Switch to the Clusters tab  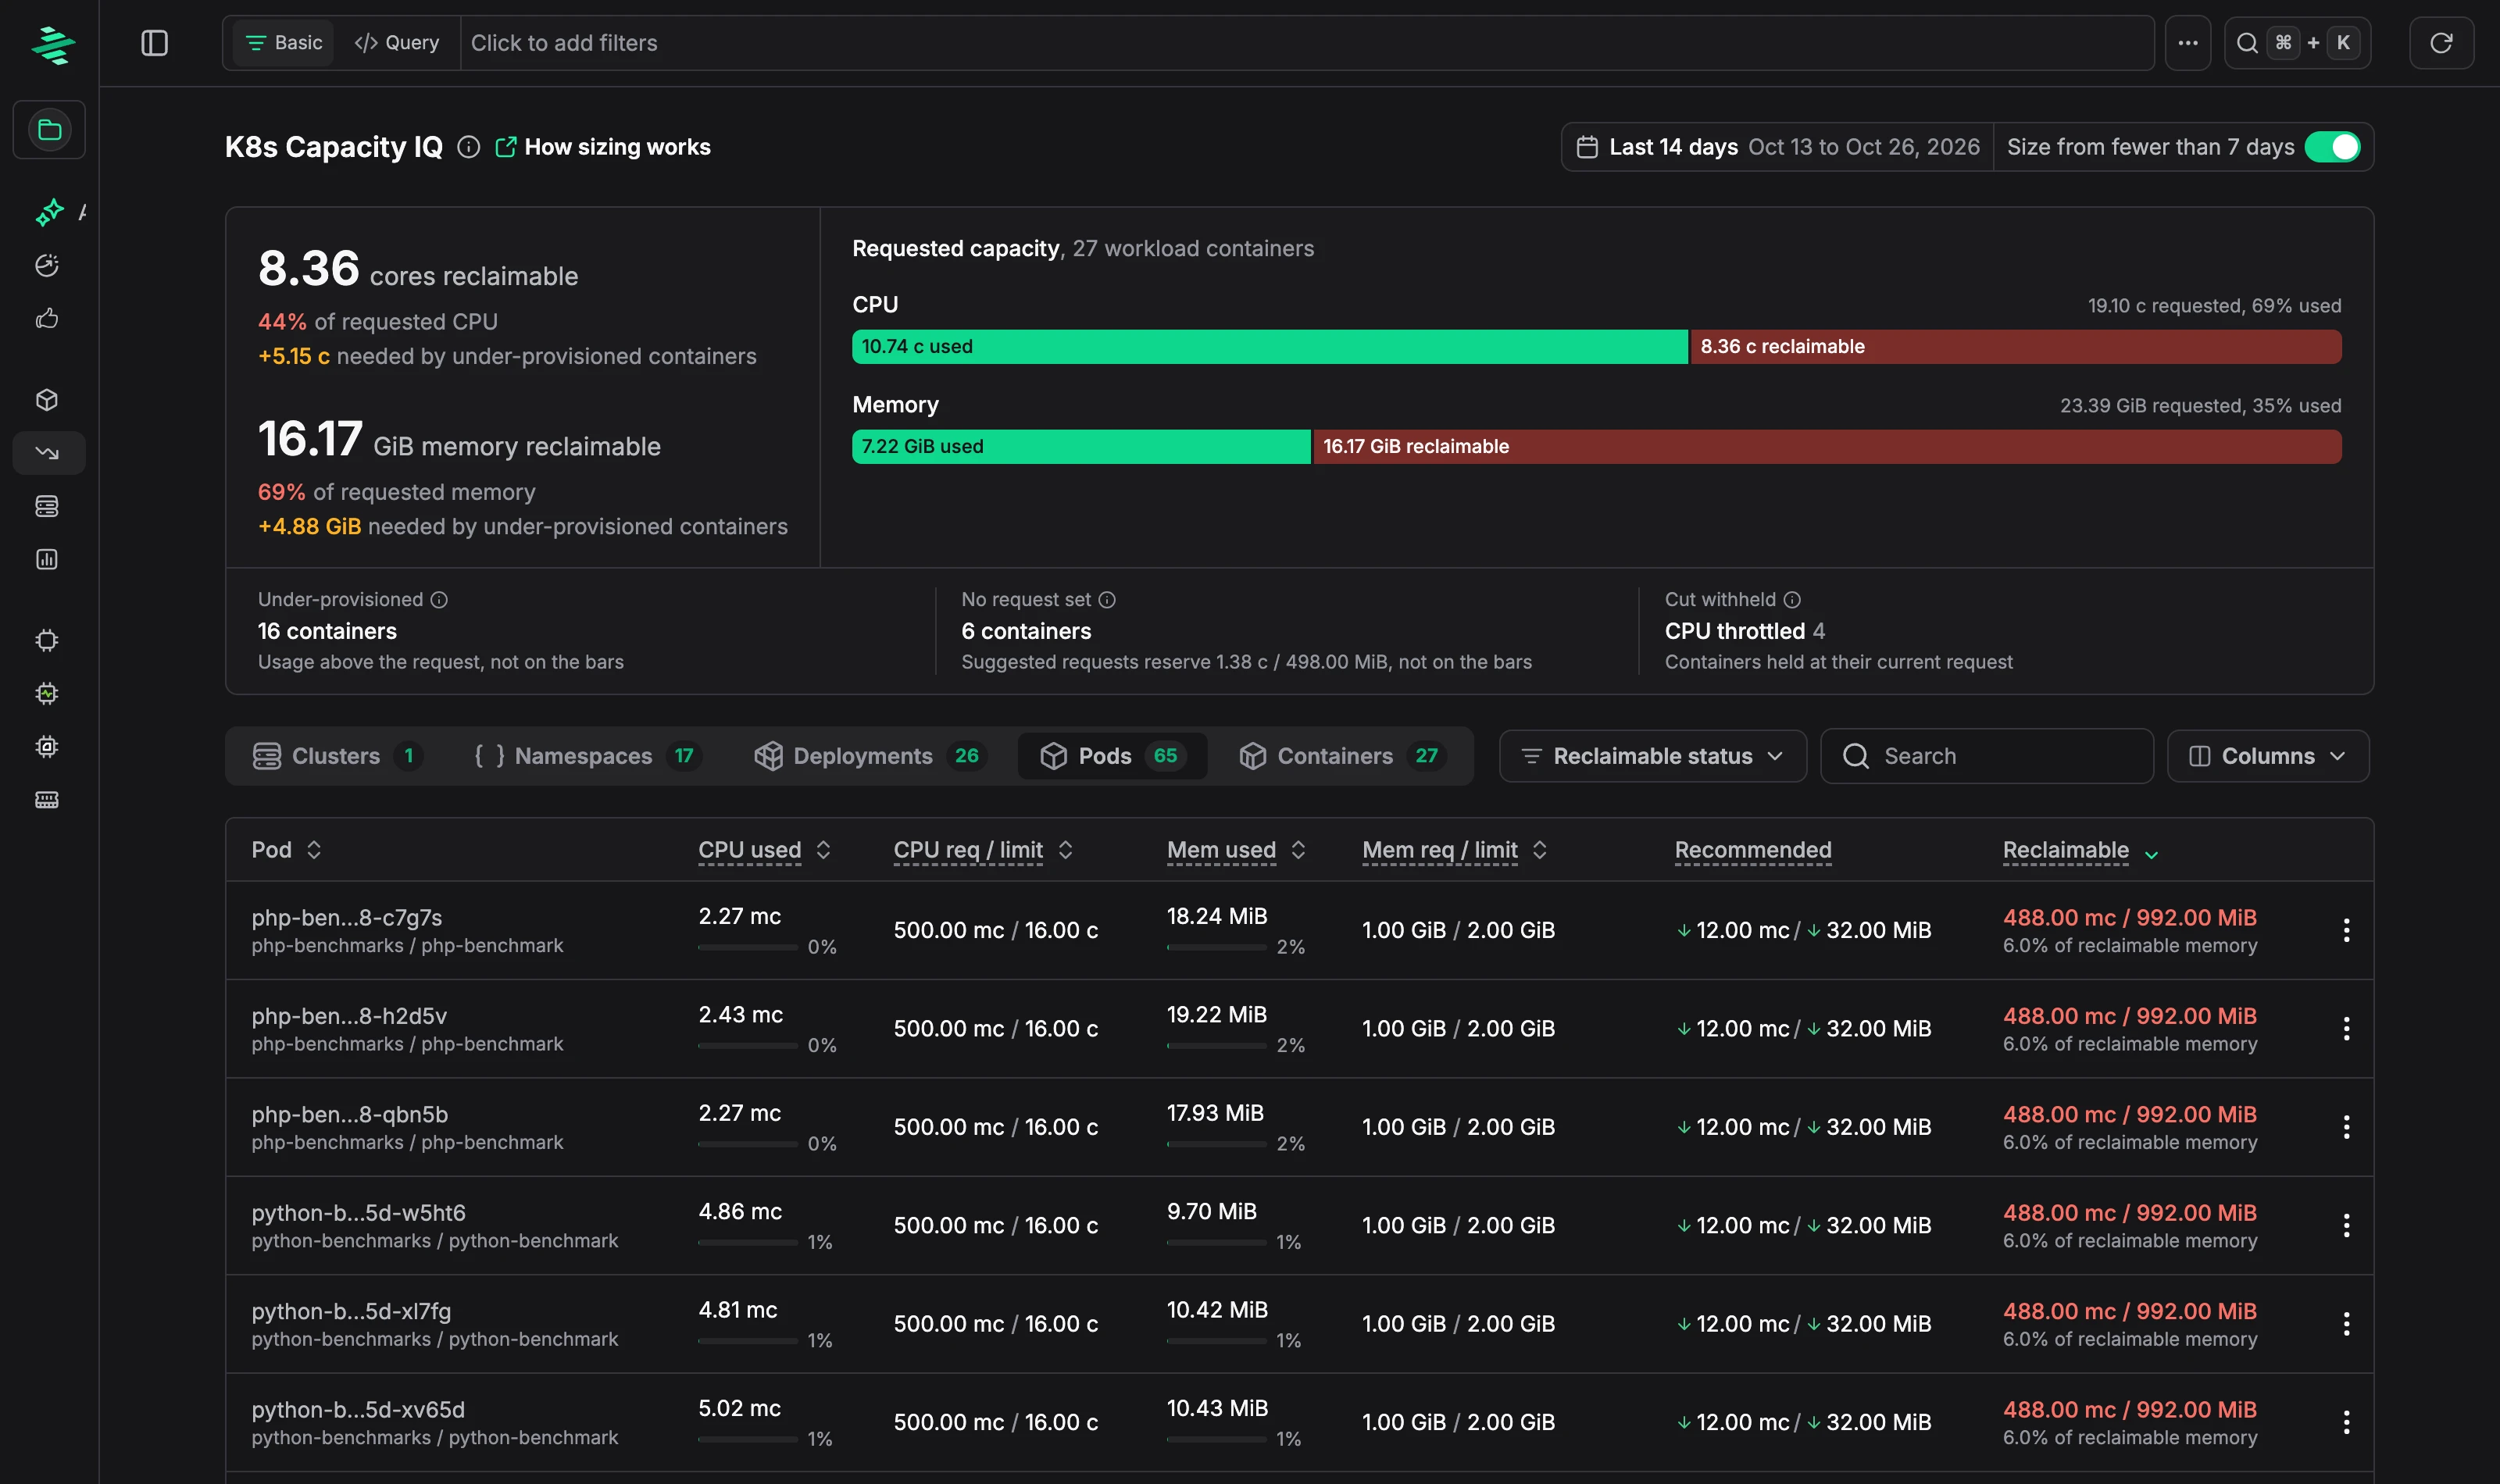tap(337, 756)
